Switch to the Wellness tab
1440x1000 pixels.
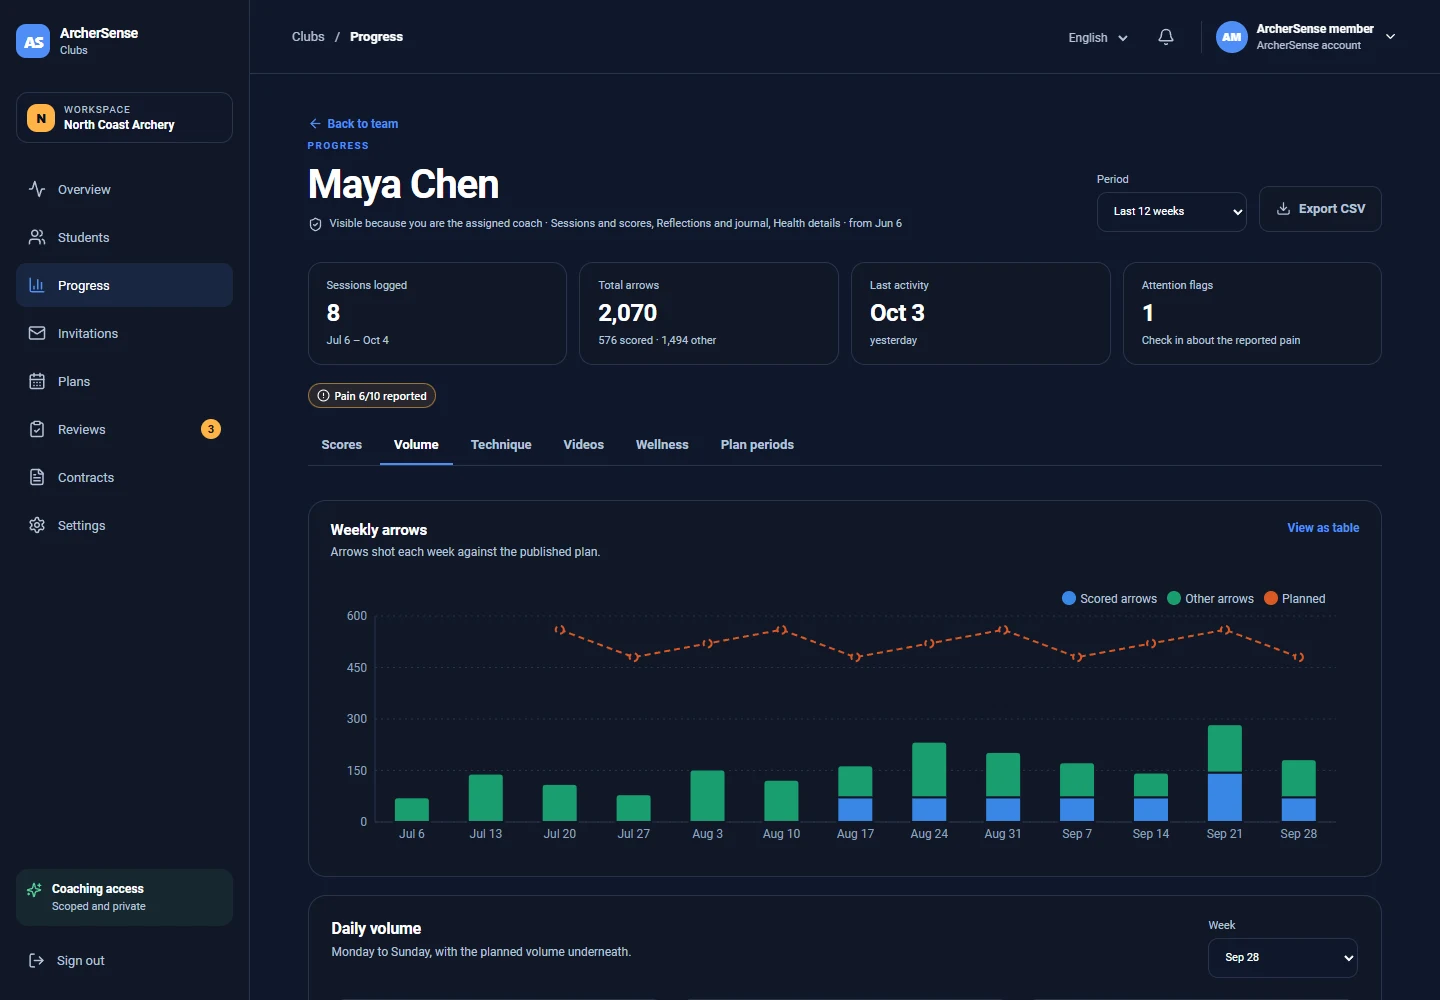(x=662, y=445)
